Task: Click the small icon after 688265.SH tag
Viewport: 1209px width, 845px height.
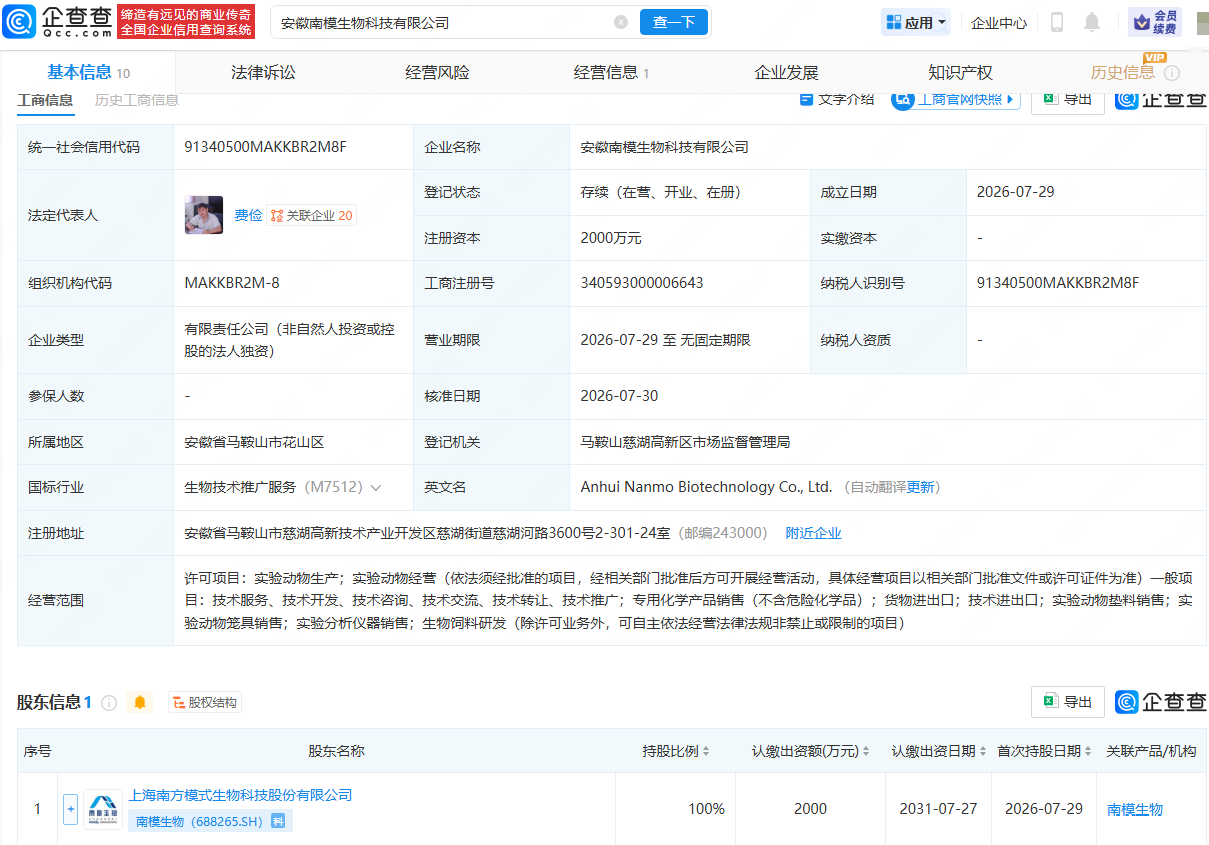Action: click(x=279, y=821)
